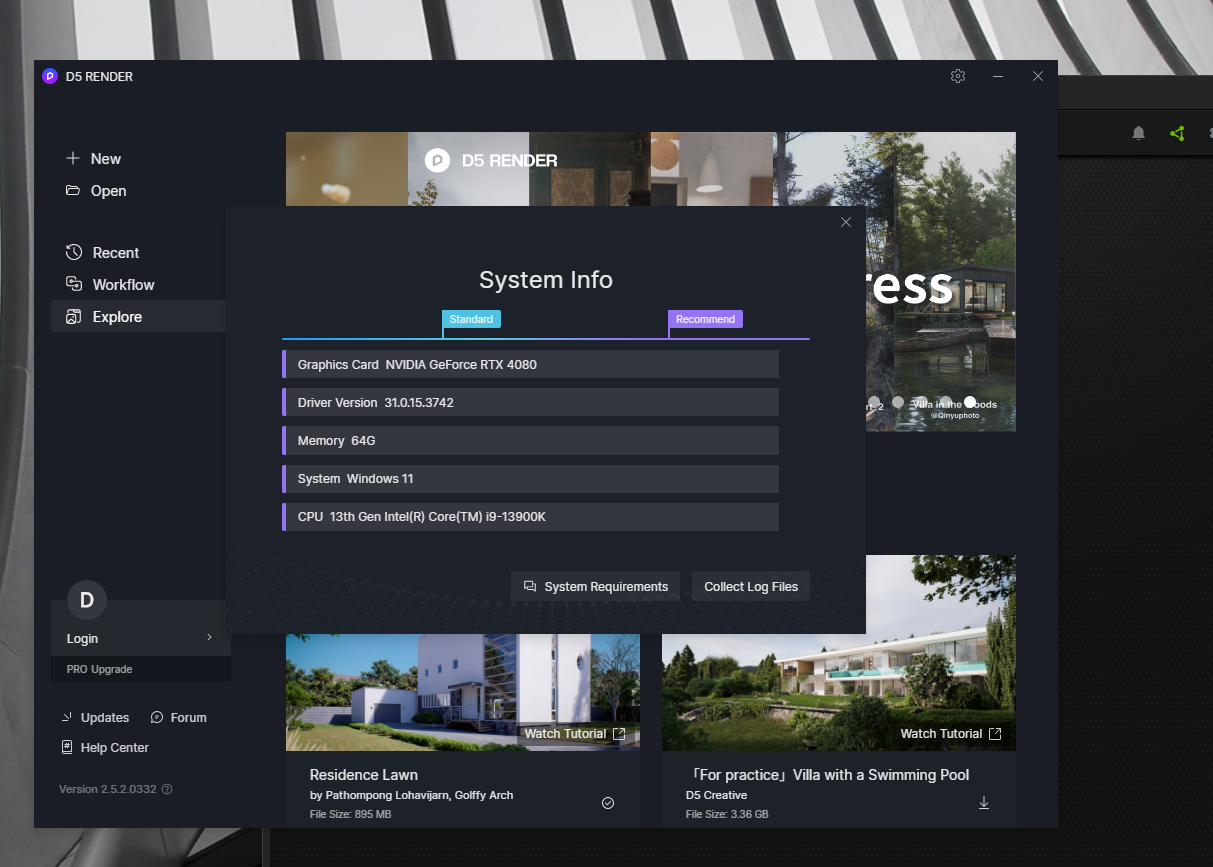Click the Recommend marker label
Screen dimensions: 1213x867
point(705,319)
